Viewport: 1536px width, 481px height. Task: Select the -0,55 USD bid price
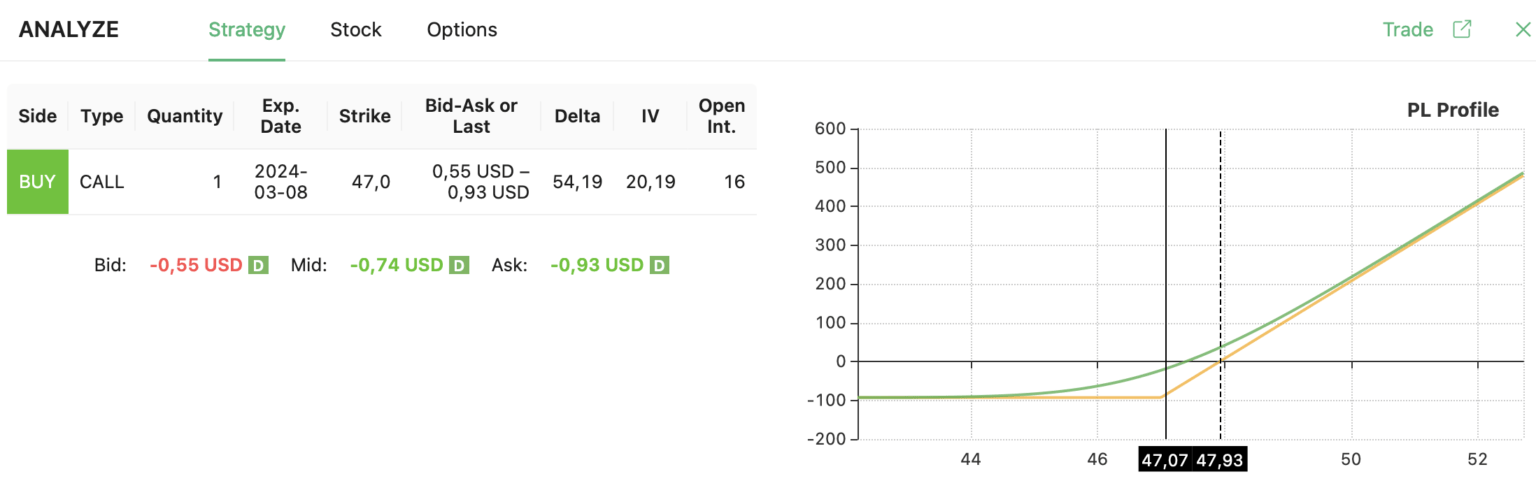196,265
